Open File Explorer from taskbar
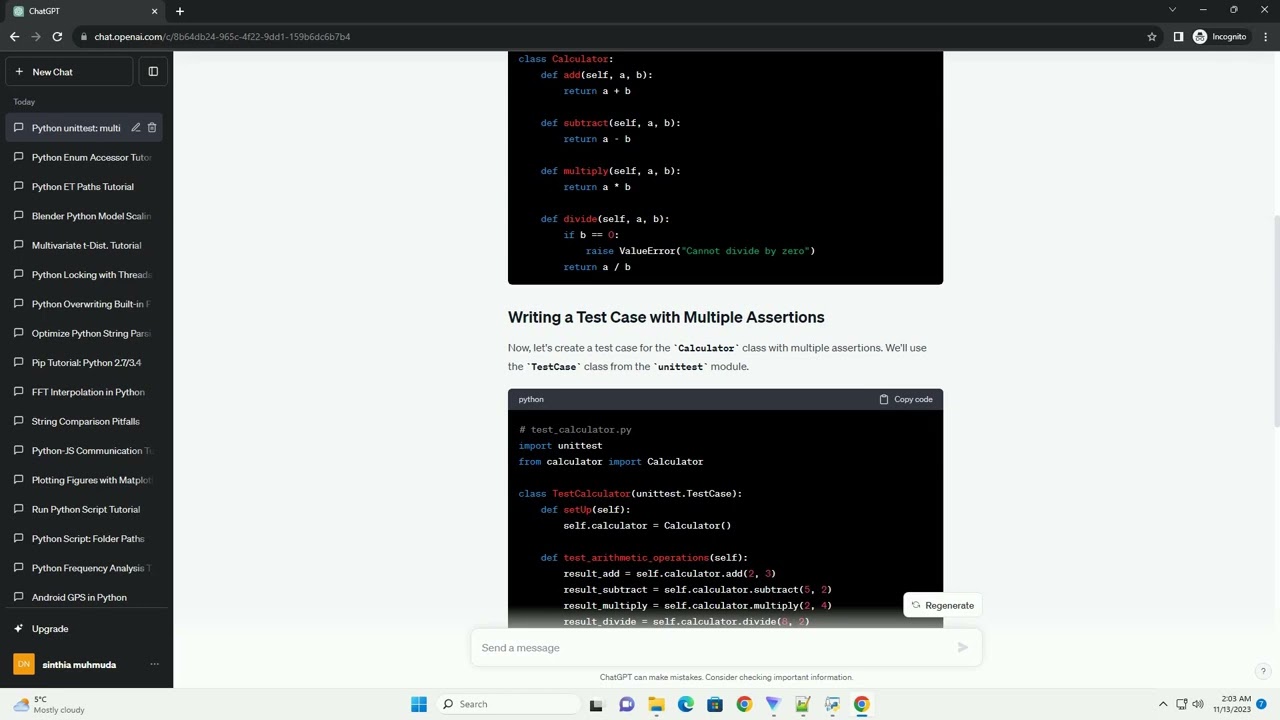The image size is (1280, 720). tap(656, 704)
